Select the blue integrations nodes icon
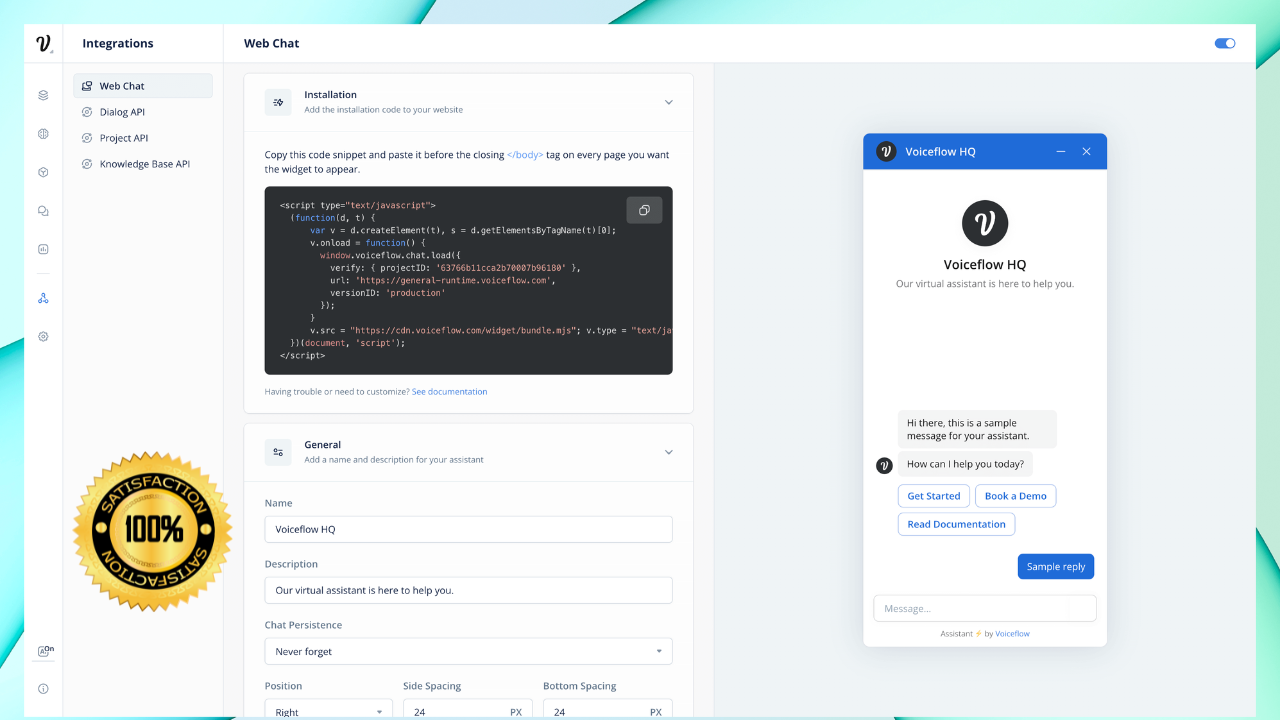This screenshot has height=720, width=1280. click(x=43, y=298)
